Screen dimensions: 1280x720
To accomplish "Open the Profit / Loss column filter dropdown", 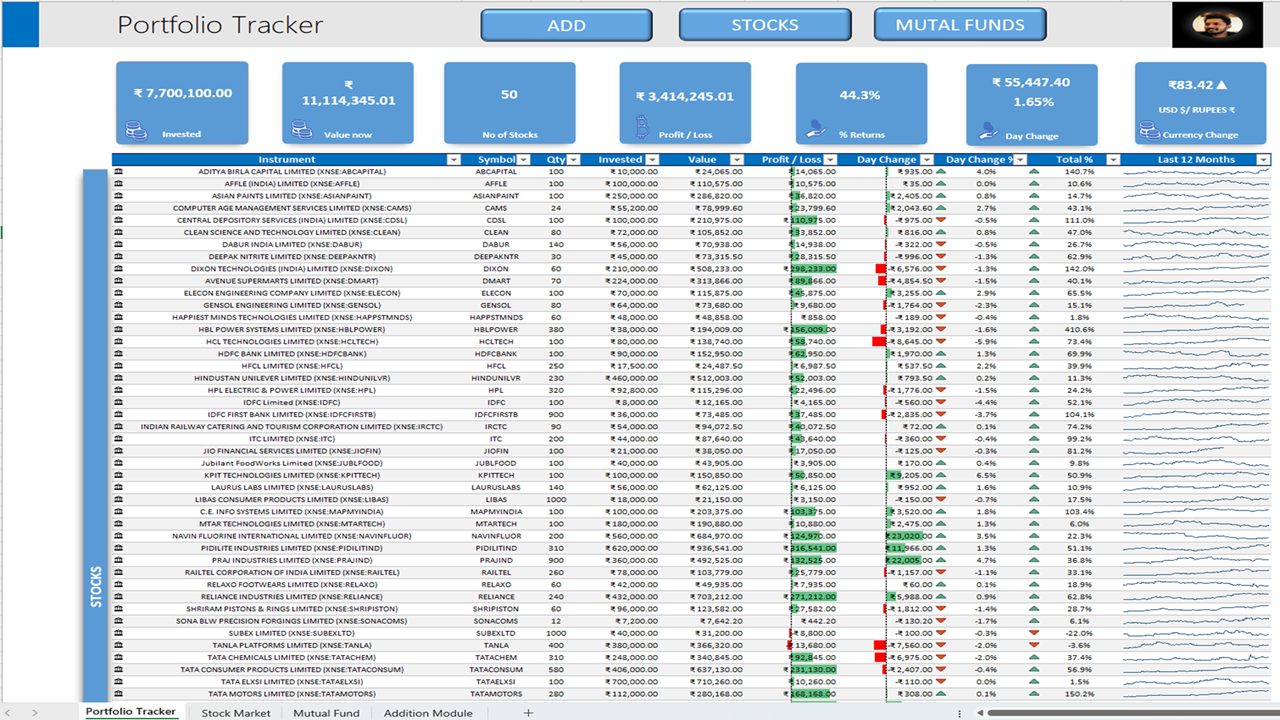I will coord(831,160).
